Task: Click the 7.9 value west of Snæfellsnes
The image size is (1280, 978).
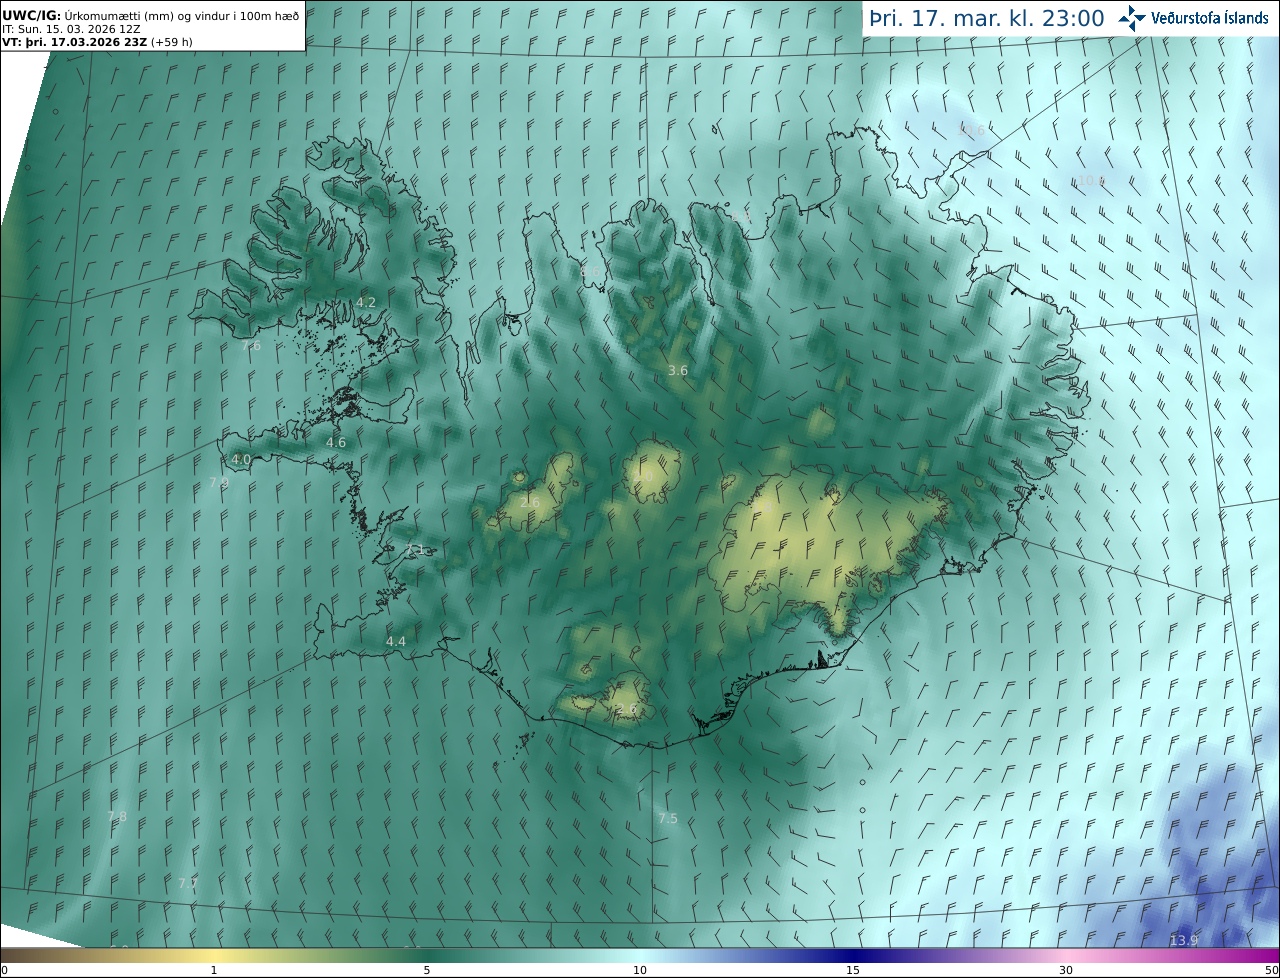Action: pyautogui.click(x=219, y=482)
